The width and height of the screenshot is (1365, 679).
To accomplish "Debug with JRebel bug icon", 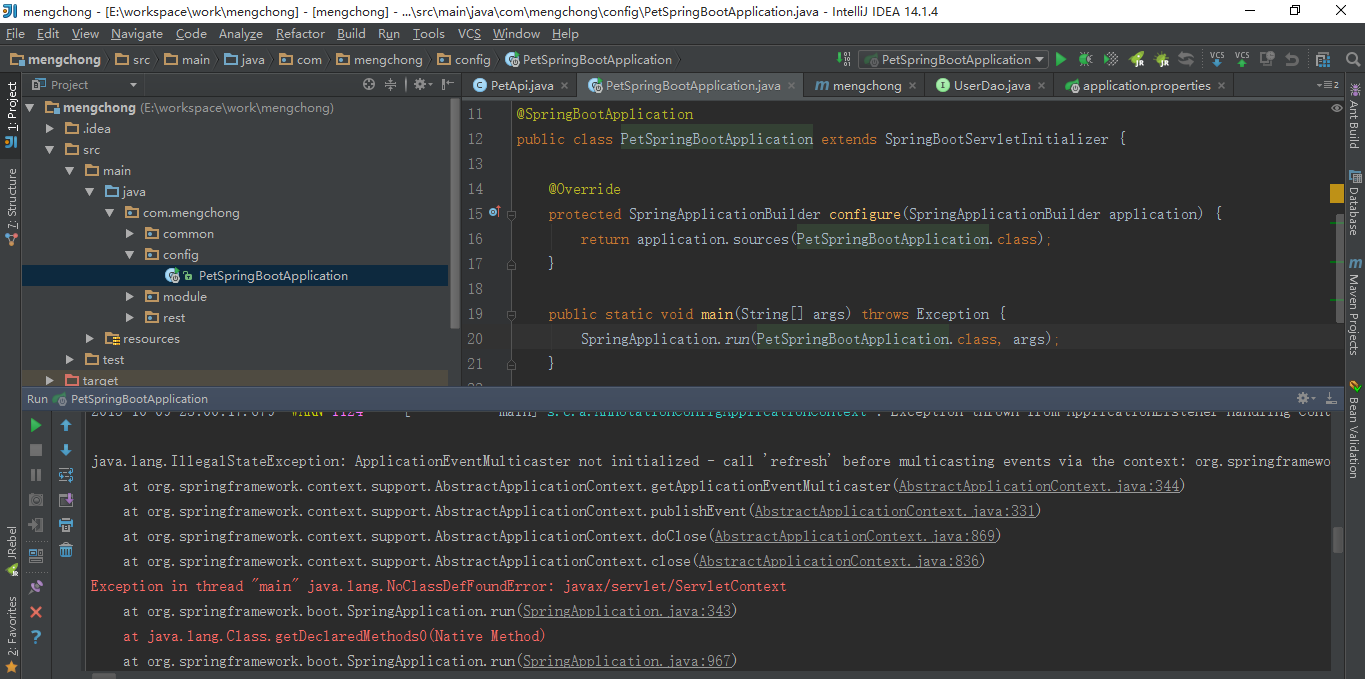I will point(1161,60).
